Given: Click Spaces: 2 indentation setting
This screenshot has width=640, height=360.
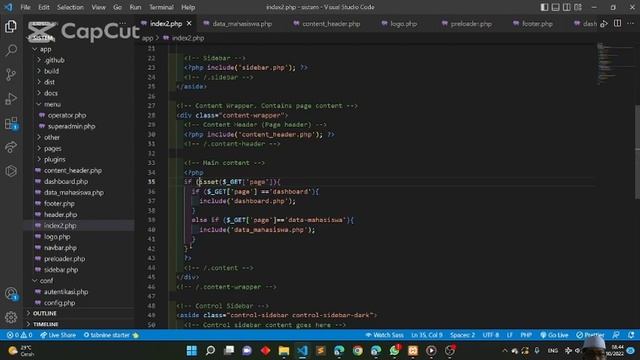Looking at the screenshot, I should pyautogui.click(x=462, y=335).
